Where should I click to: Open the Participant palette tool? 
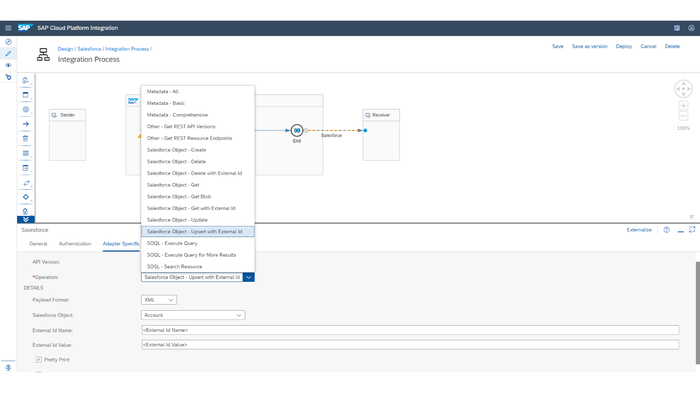[x=26, y=80]
